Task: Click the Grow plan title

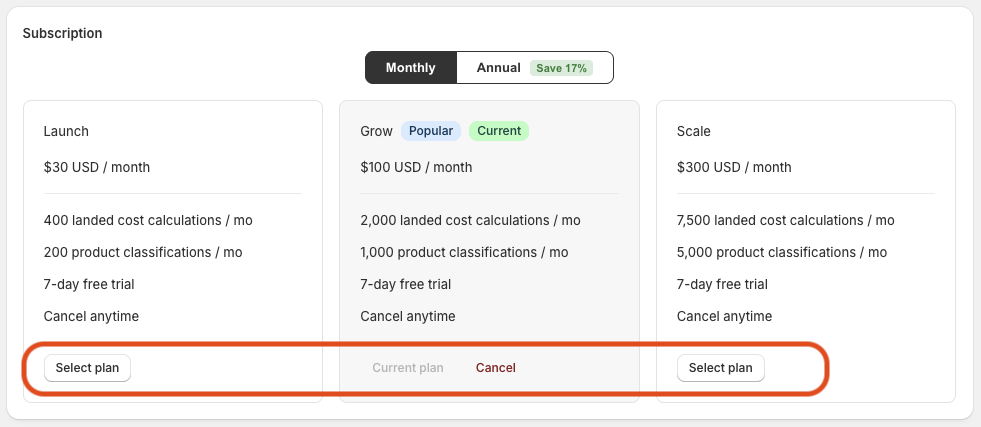Action: coord(376,131)
